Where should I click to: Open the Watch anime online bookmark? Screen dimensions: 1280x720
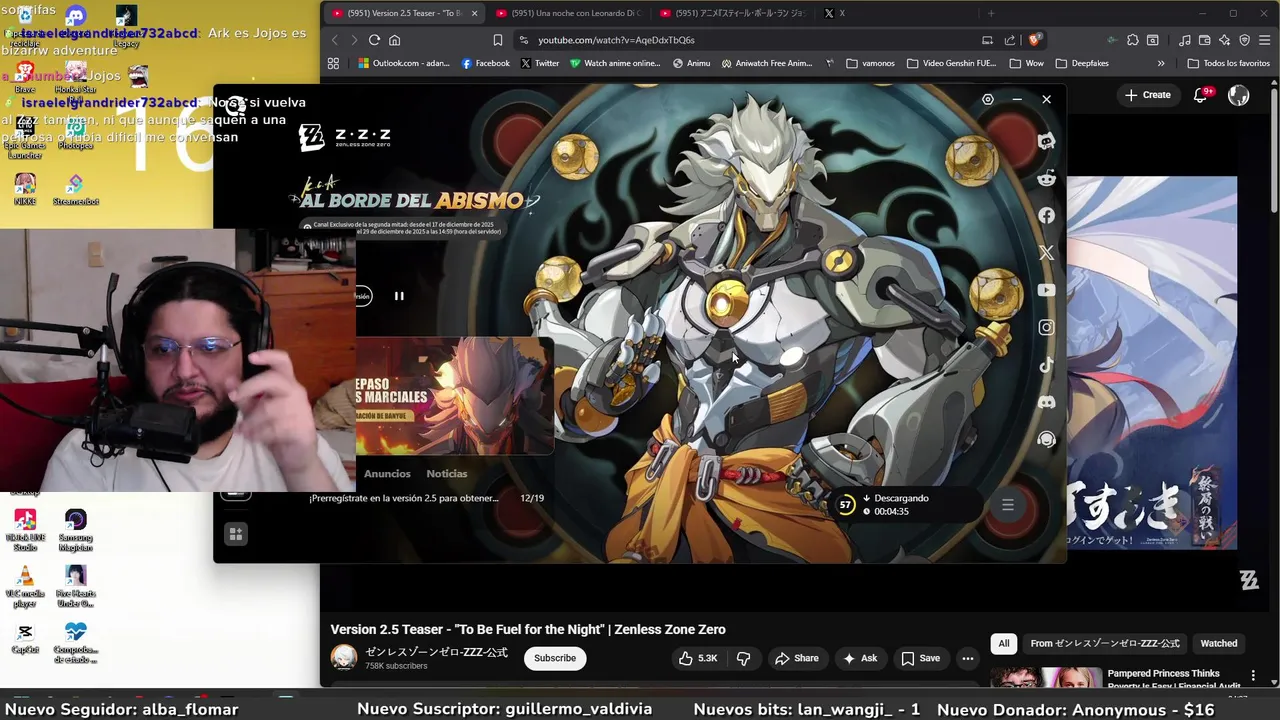pos(615,63)
